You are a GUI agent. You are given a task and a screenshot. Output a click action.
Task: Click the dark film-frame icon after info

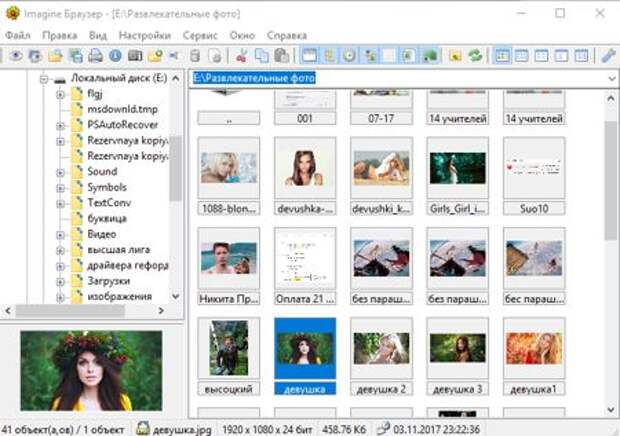135,56
